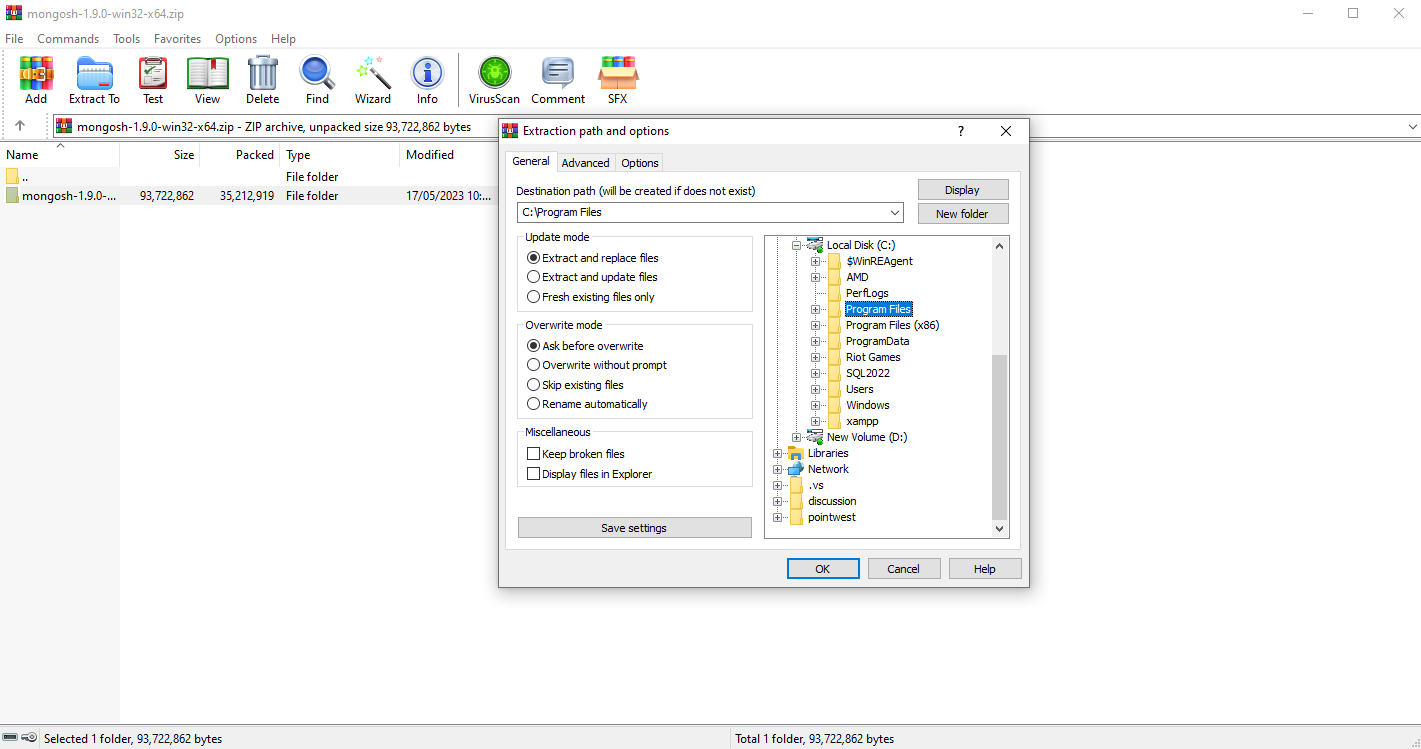
Task: Select Fresh existing files only option
Action: pyautogui.click(x=533, y=297)
